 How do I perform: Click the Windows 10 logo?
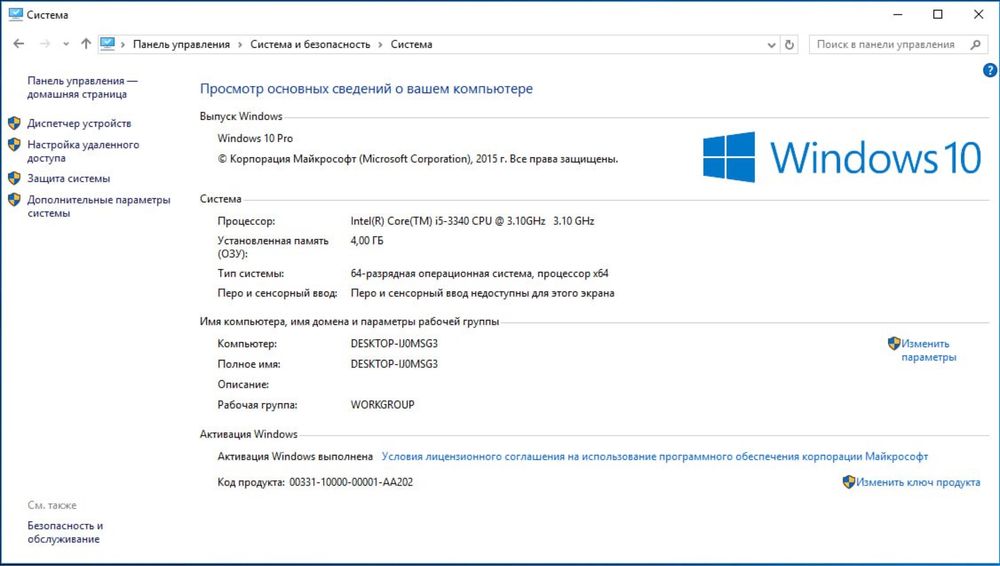coord(842,157)
